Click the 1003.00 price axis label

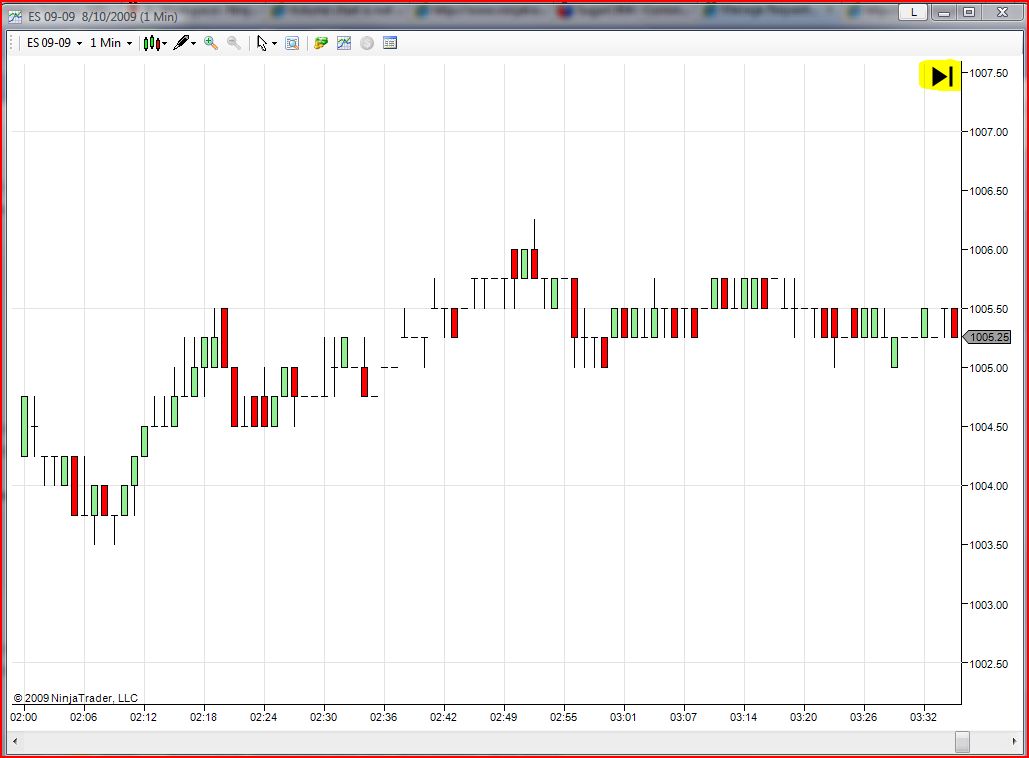coord(988,605)
